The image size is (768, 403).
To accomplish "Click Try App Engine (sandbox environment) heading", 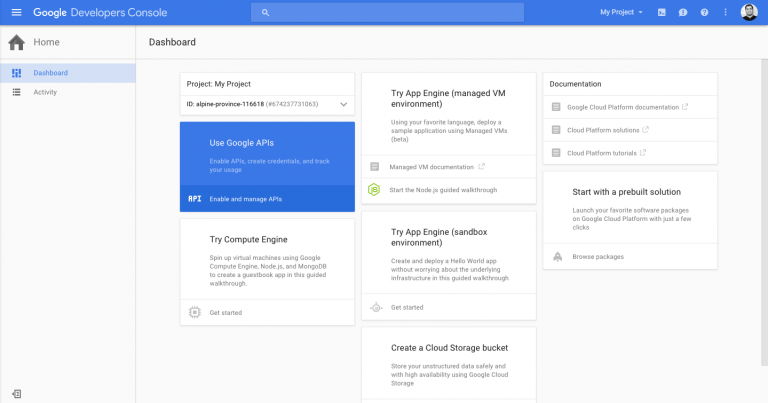I will (439, 237).
